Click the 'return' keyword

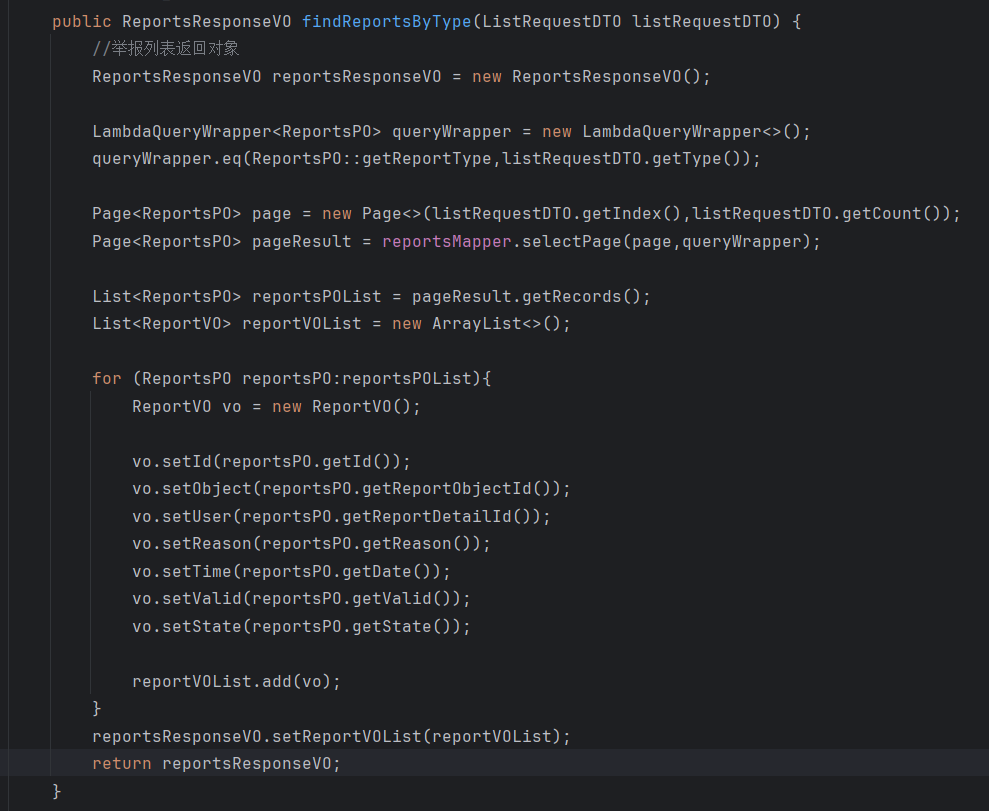pyautogui.click(x=122, y=763)
